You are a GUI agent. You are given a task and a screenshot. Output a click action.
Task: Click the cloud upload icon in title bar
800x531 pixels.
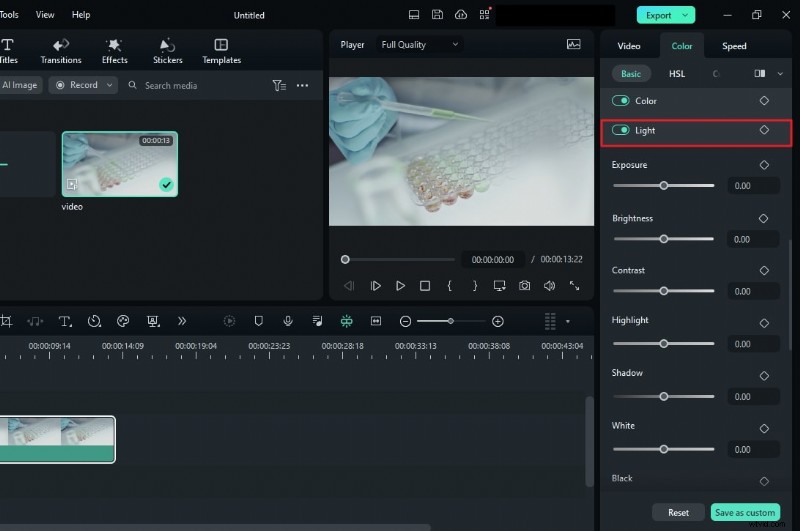460,15
